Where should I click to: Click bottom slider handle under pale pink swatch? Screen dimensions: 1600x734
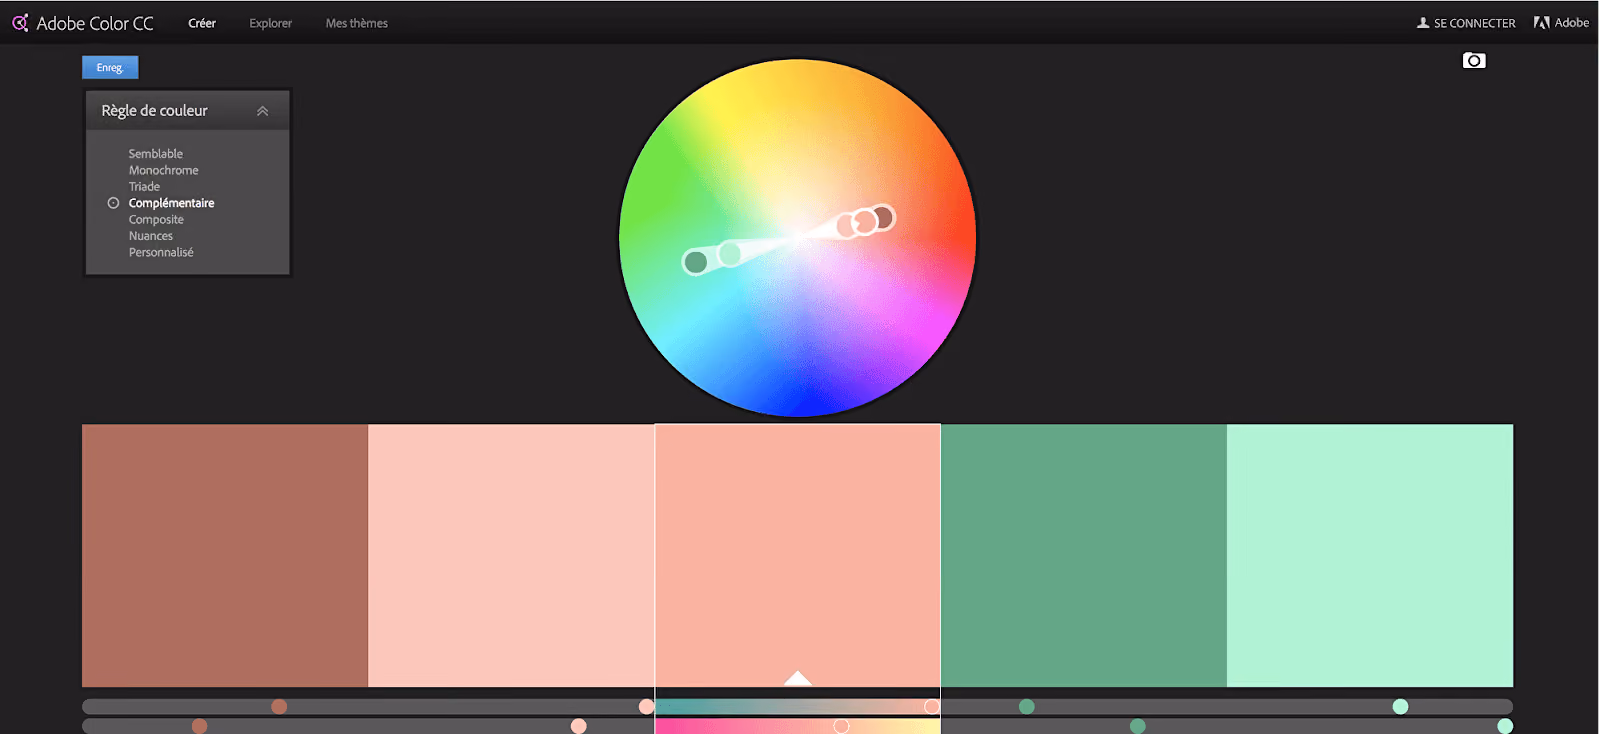(578, 726)
